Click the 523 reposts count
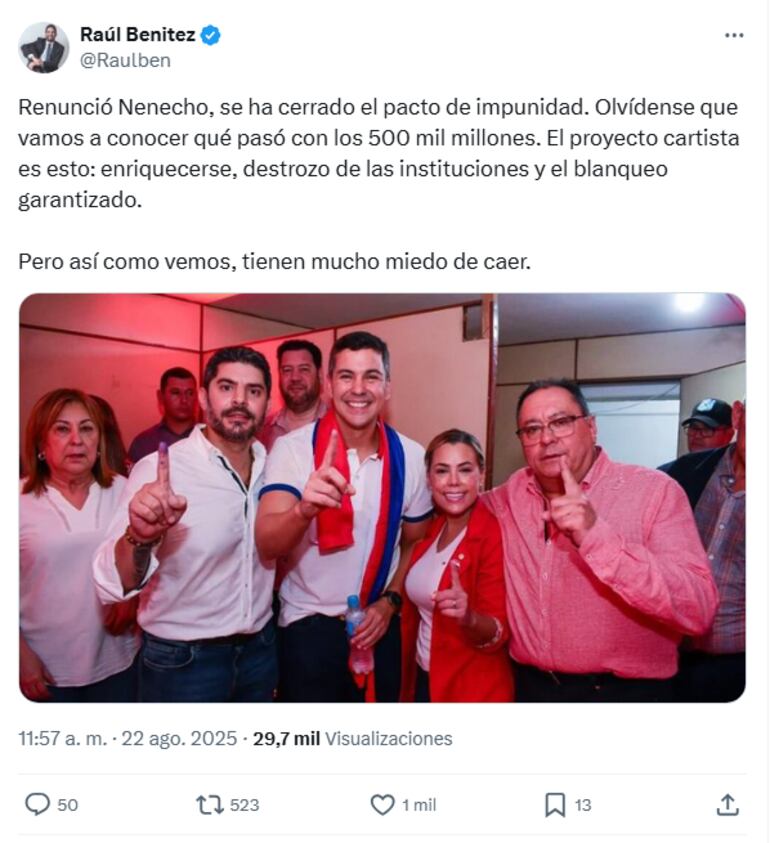The image size is (770, 843). click(x=245, y=805)
